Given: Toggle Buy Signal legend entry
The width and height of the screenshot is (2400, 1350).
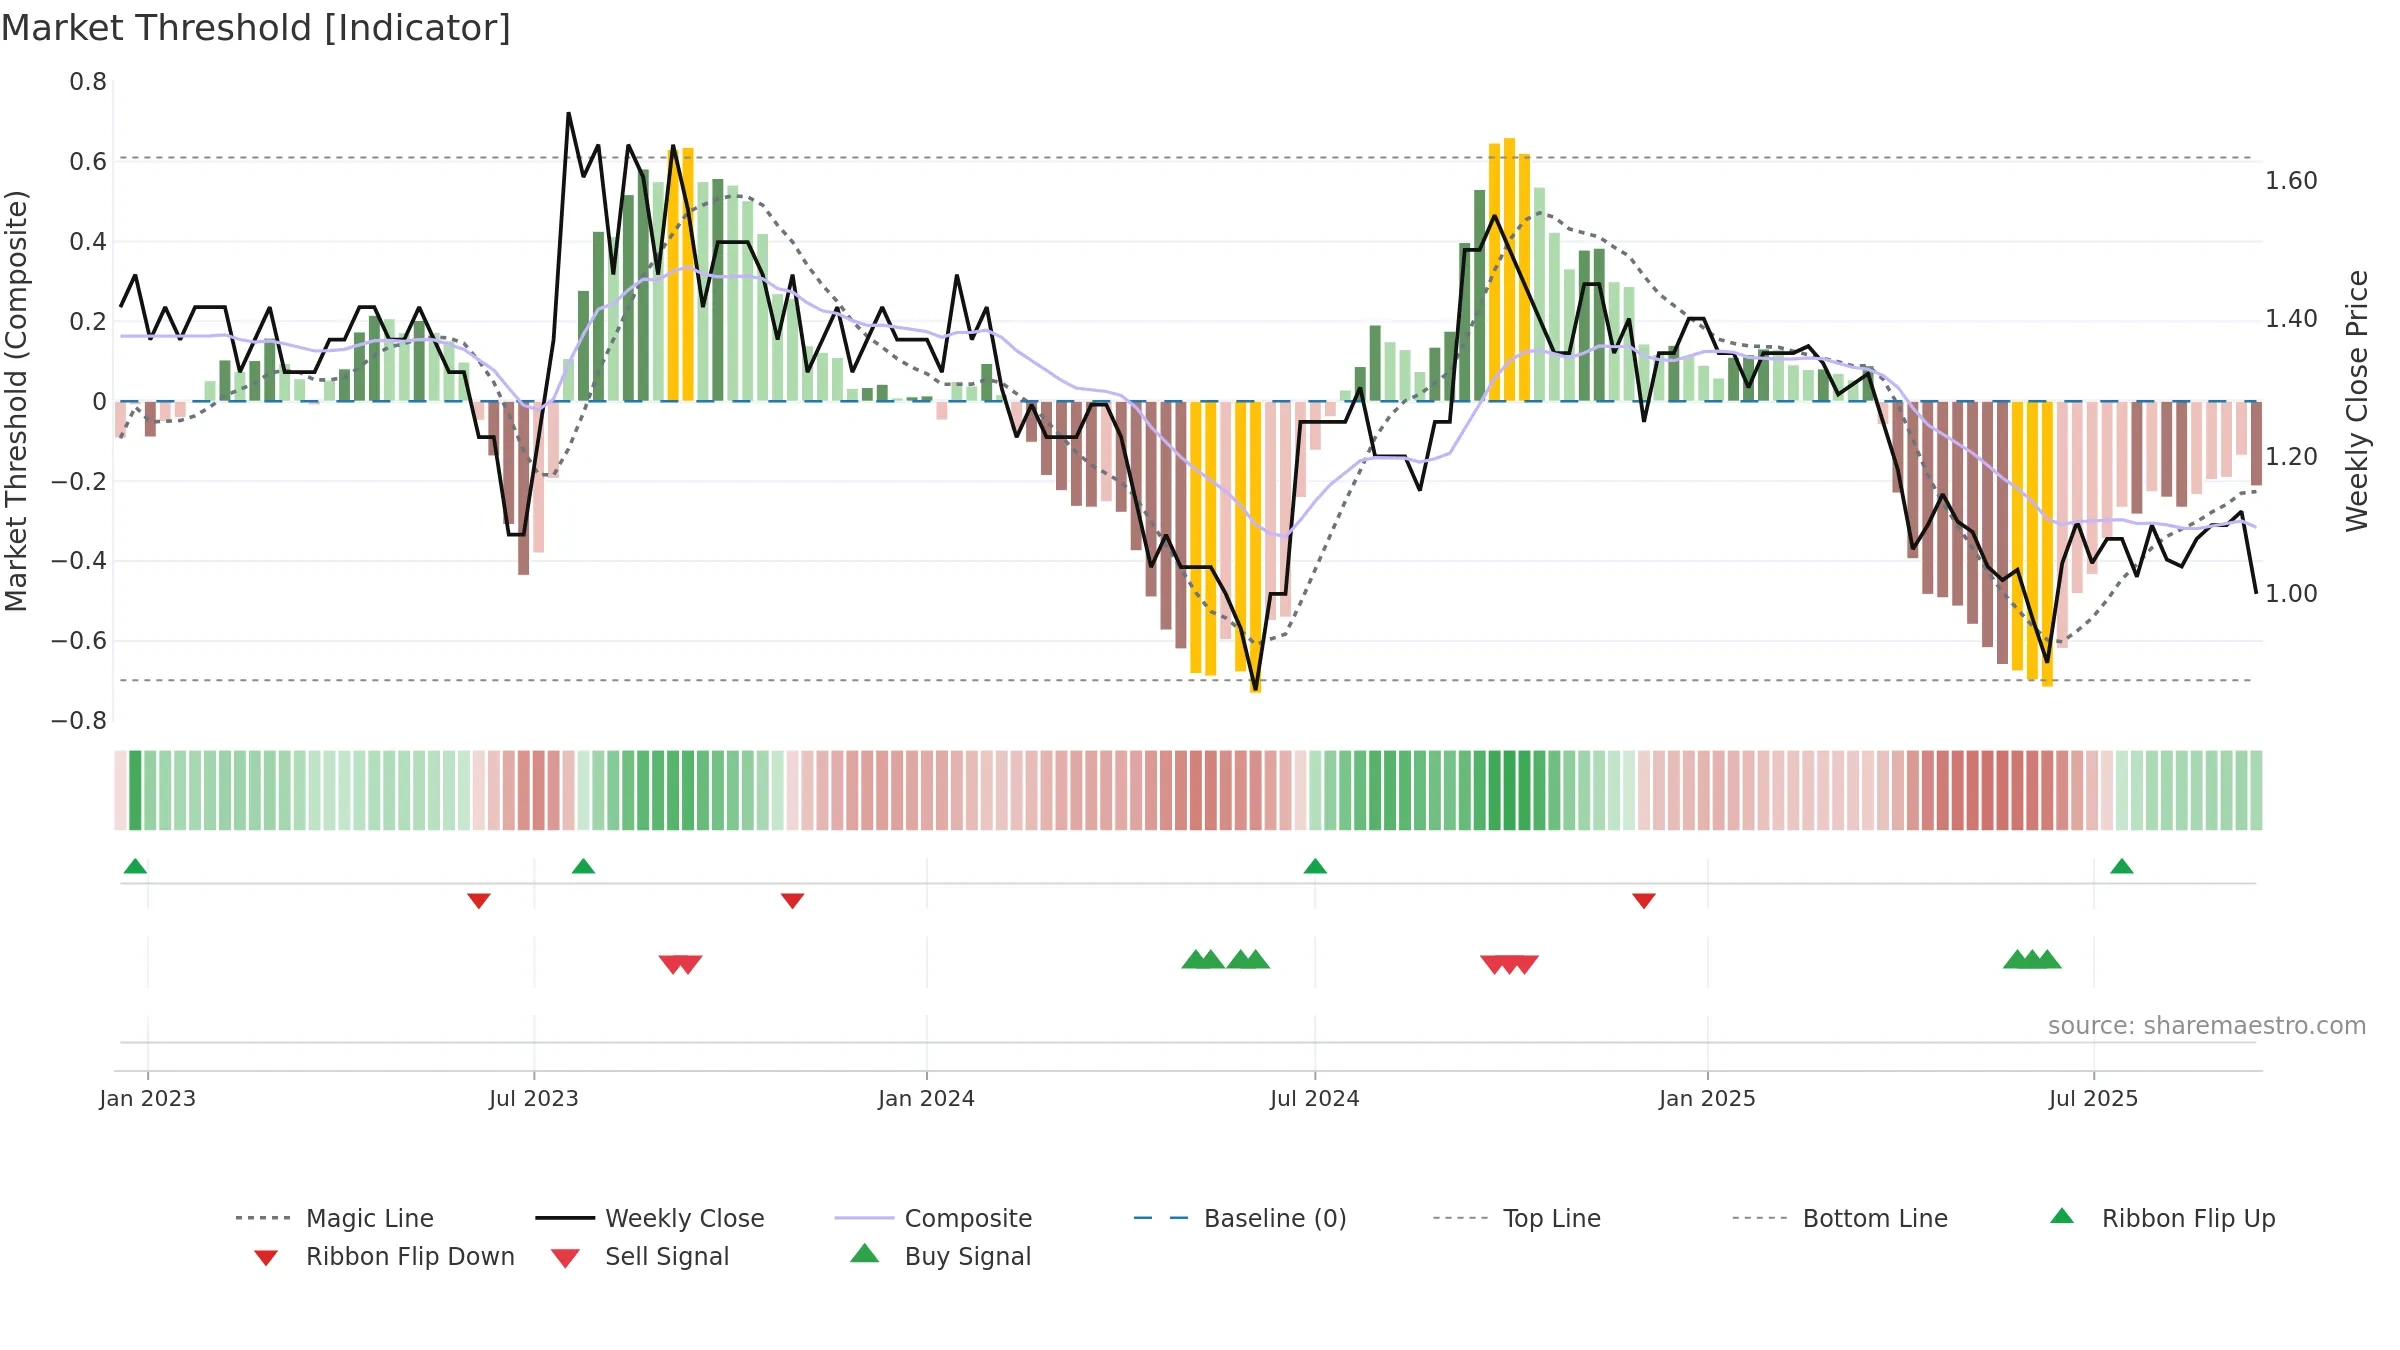Looking at the screenshot, I should [940, 1256].
